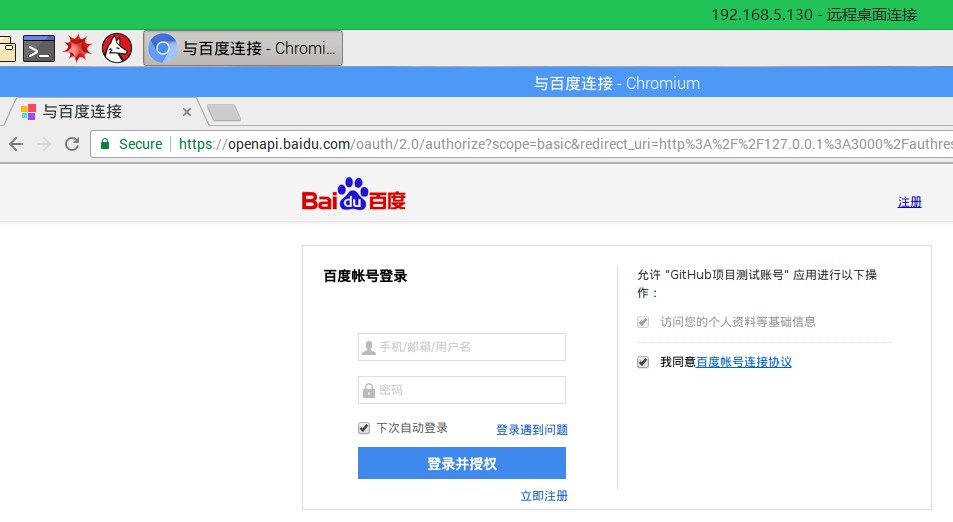Click the 登录并授权 button
Screen dimensions: 953x522
pyautogui.click(x=462, y=463)
